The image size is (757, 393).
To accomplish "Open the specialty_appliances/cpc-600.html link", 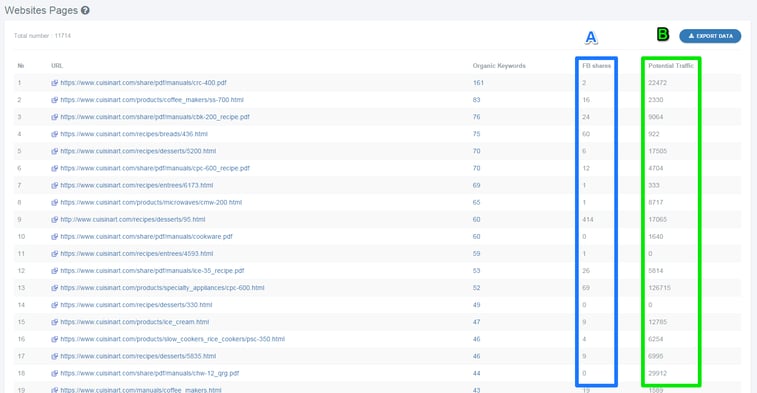I will (x=162, y=288).
